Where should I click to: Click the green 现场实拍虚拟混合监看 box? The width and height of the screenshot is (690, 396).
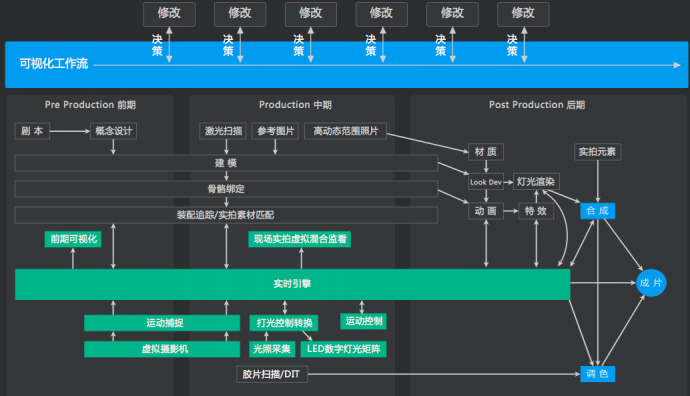point(300,239)
